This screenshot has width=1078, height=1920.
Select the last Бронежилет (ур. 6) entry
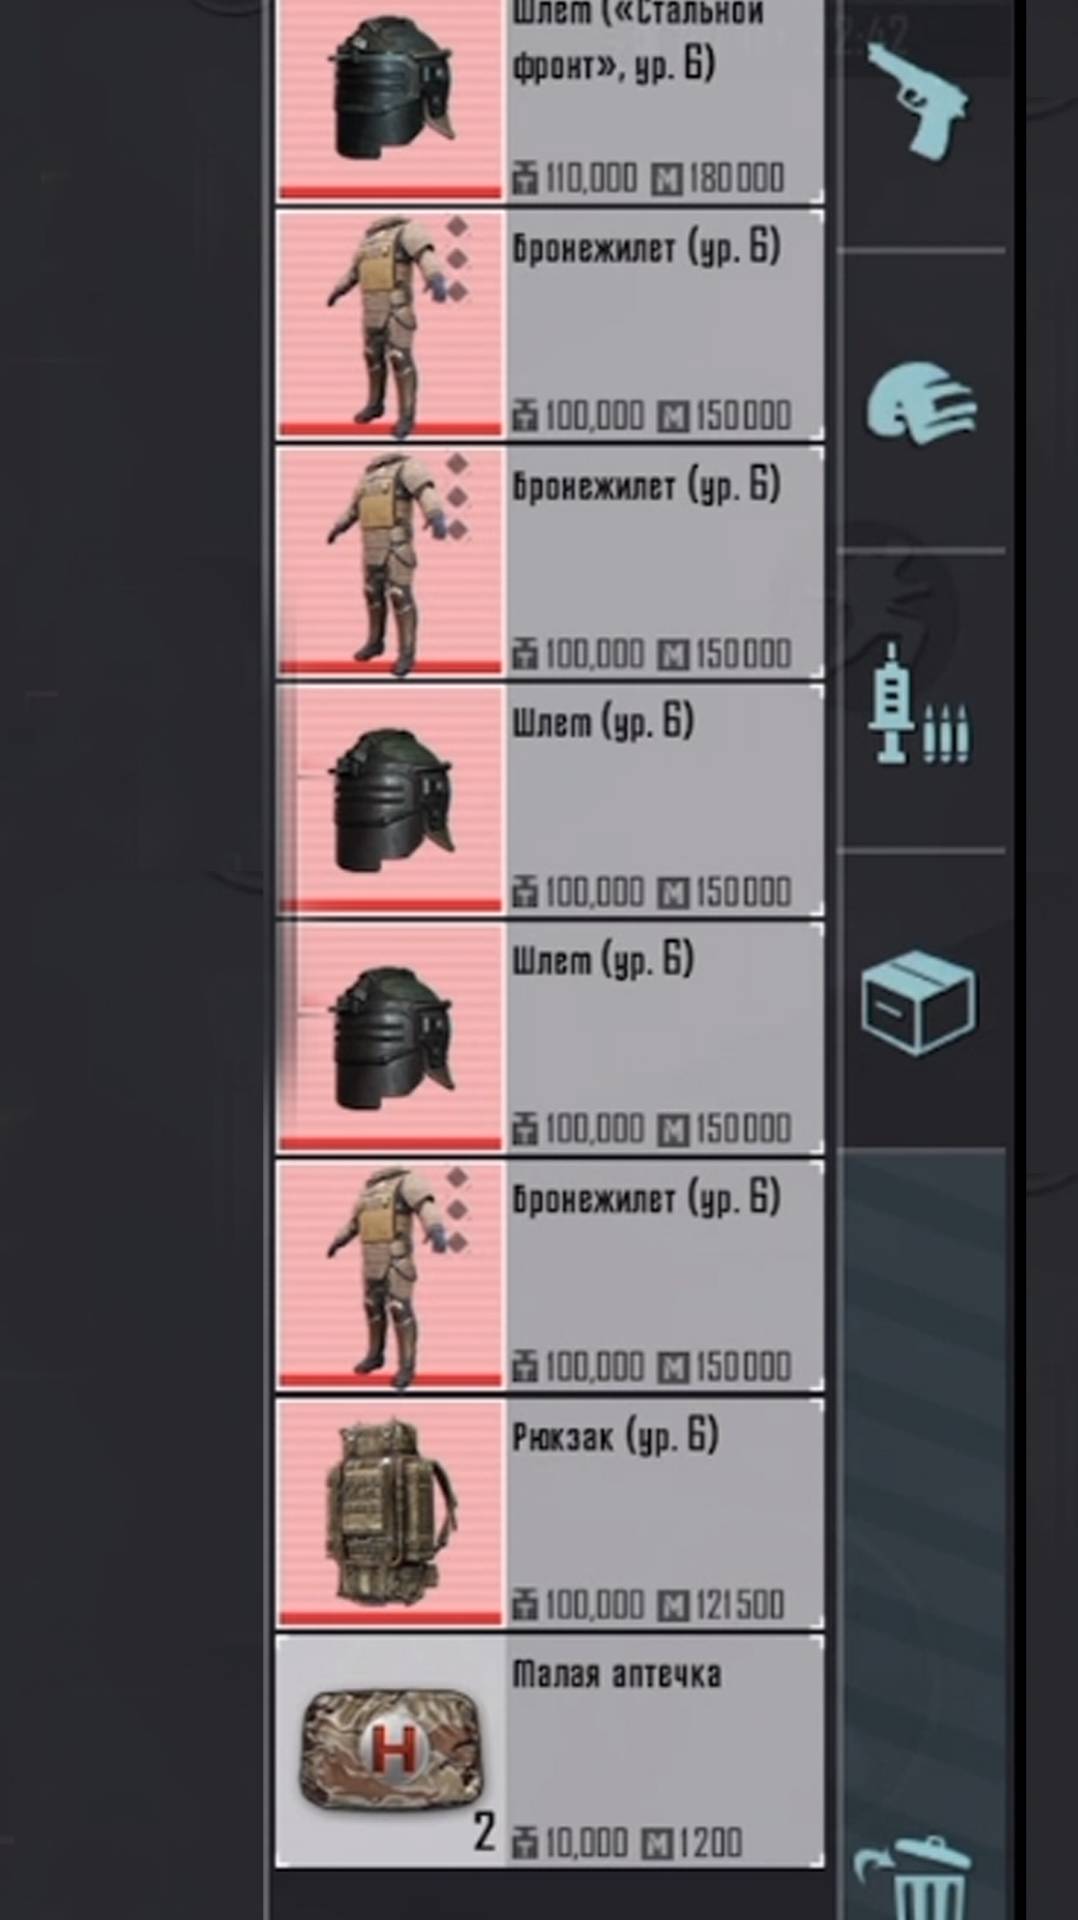coord(550,1275)
